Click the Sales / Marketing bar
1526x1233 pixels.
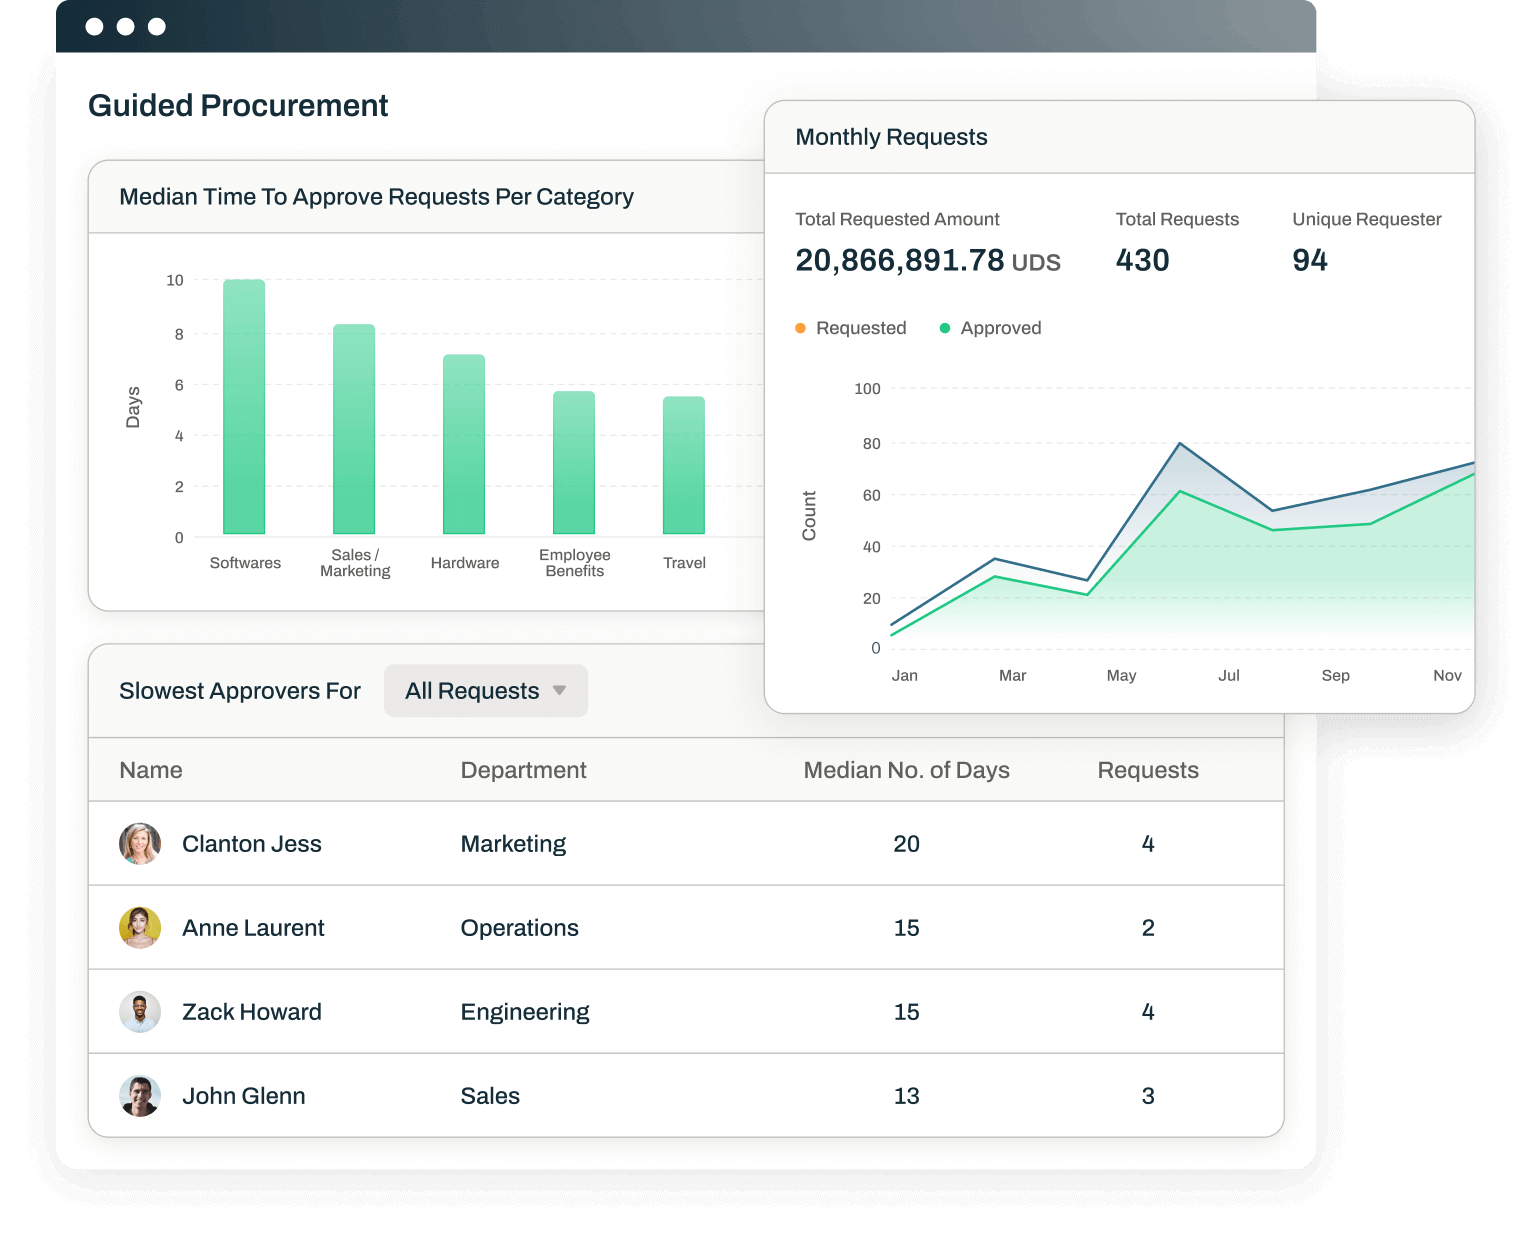pyautogui.click(x=354, y=429)
